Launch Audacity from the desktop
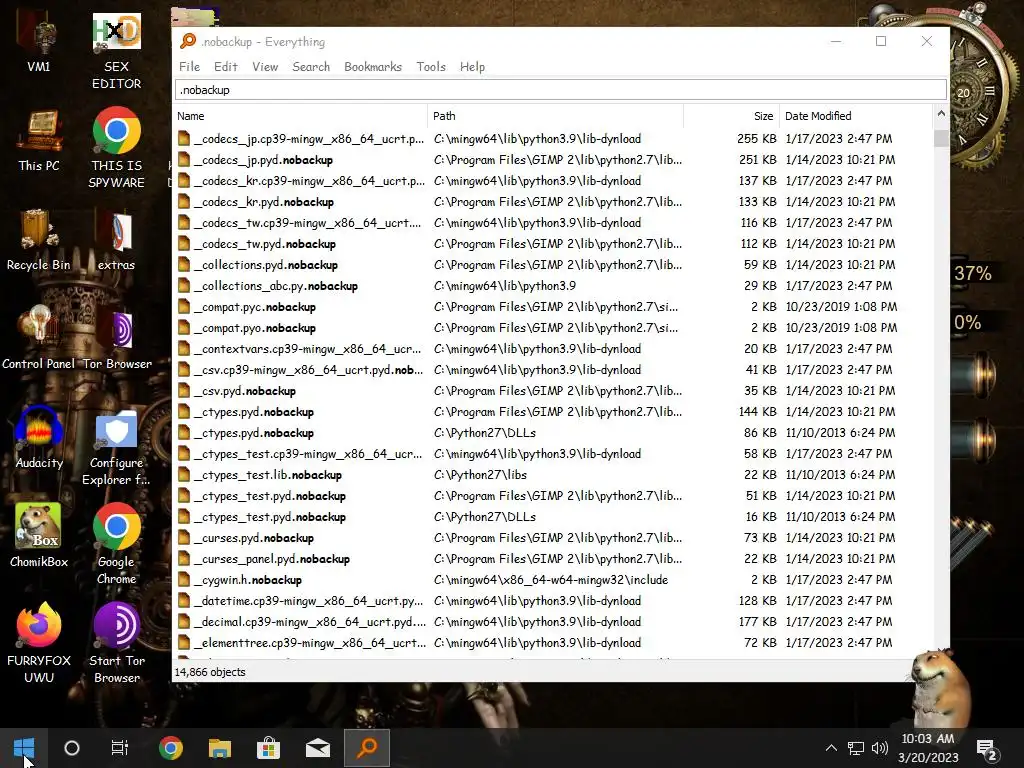The height and width of the screenshot is (768, 1024). (39, 438)
